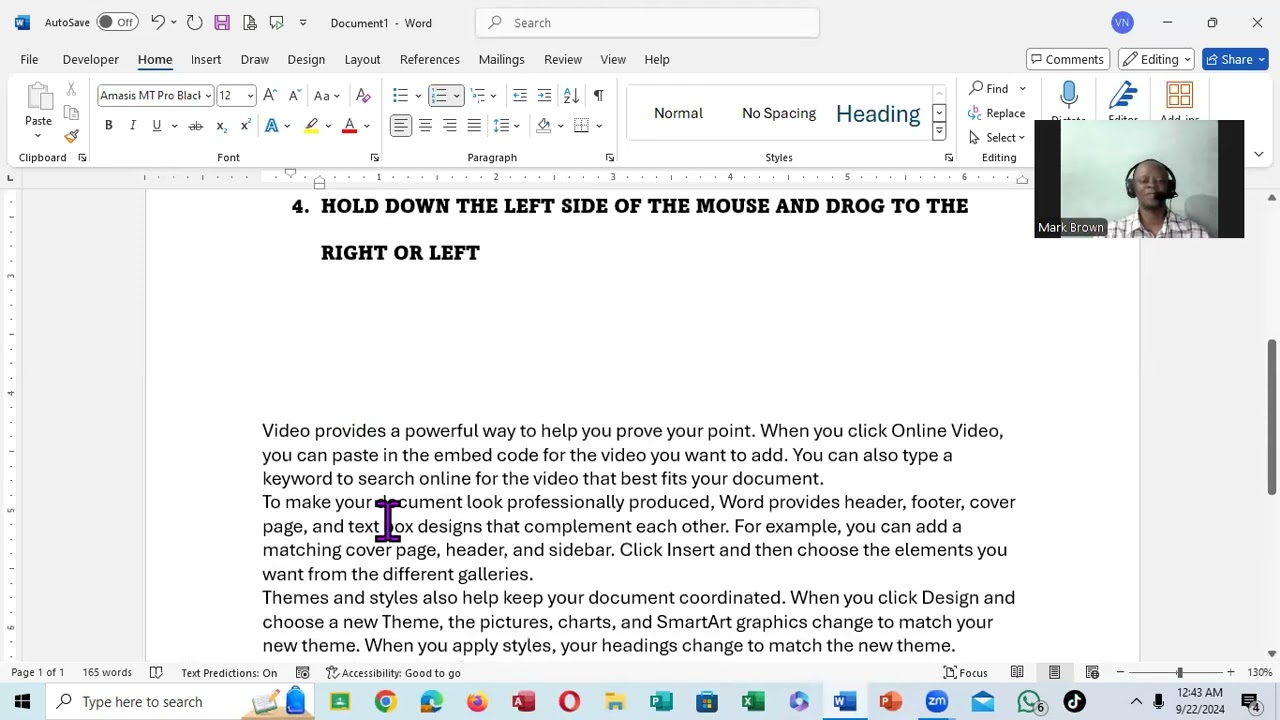Switch to Insert tab
Image resolution: width=1280 pixels, height=720 pixels.
coord(206,59)
